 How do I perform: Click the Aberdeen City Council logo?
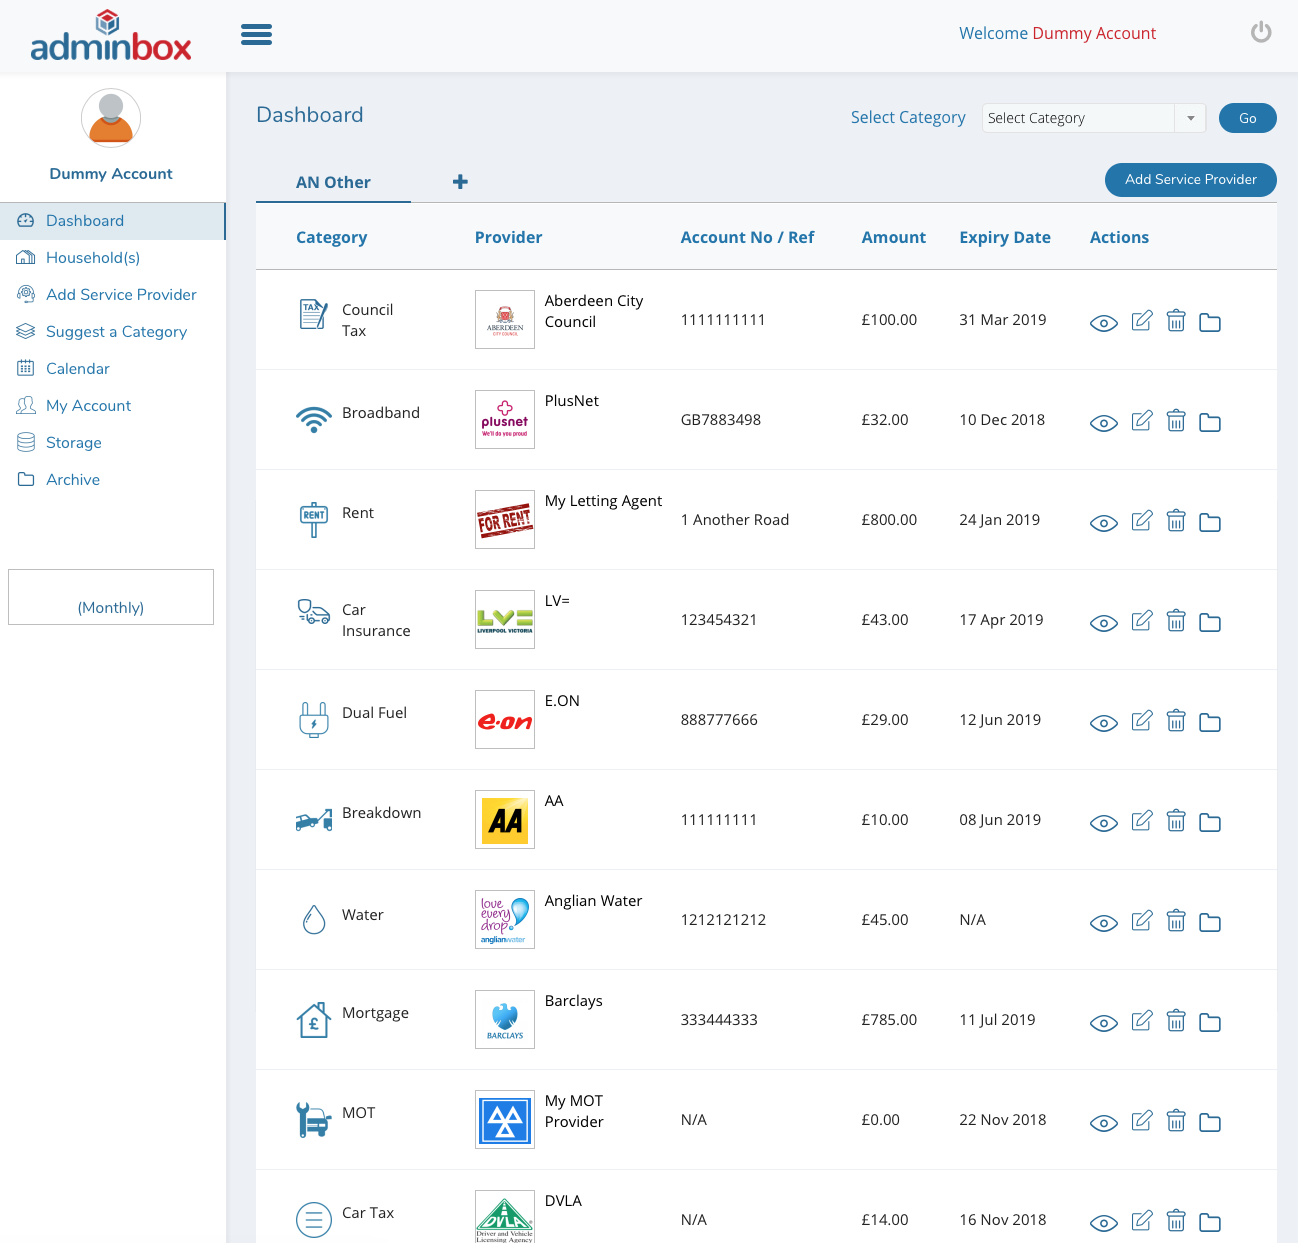tap(505, 319)
